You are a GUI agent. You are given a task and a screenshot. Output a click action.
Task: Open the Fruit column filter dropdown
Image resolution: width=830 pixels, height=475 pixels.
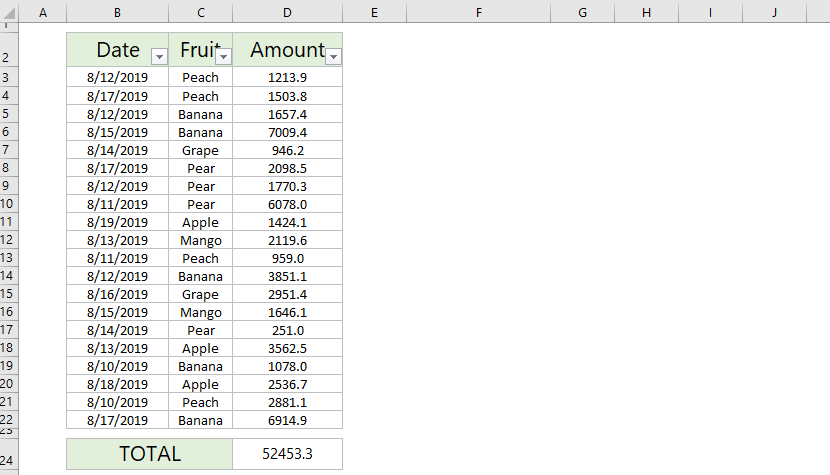coord(223,57)
